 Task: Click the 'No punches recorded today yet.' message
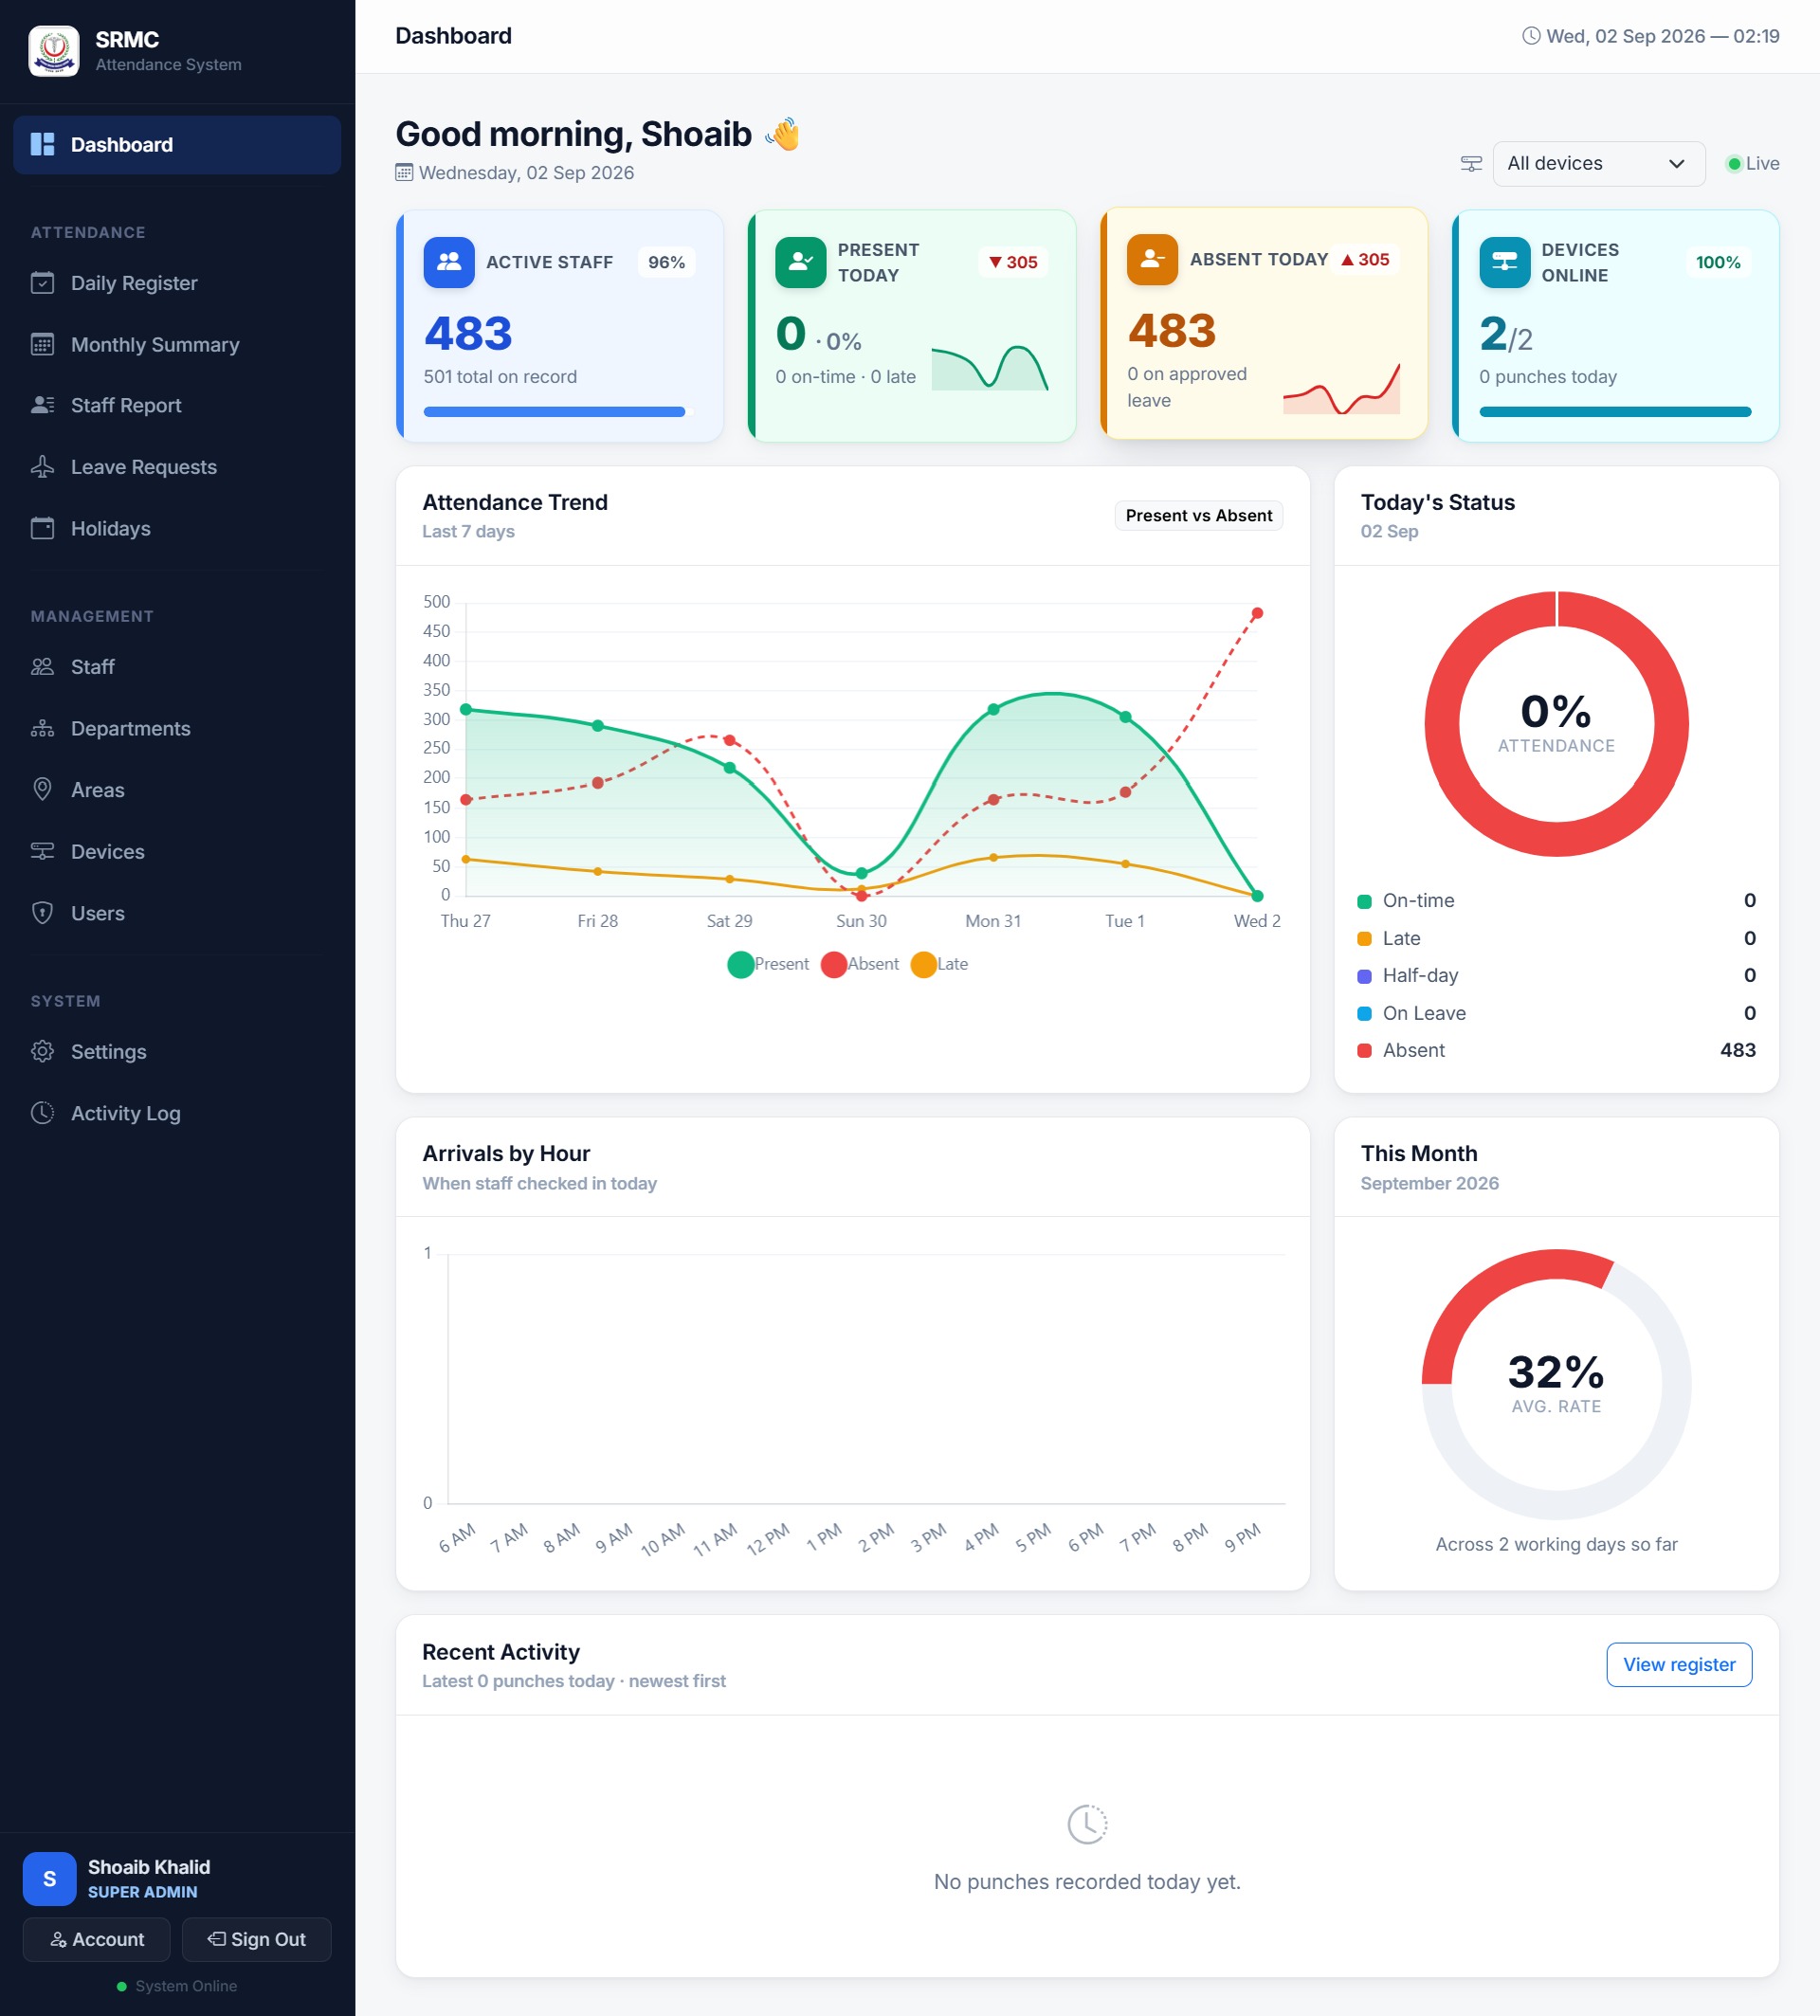pos(1087,1882)
